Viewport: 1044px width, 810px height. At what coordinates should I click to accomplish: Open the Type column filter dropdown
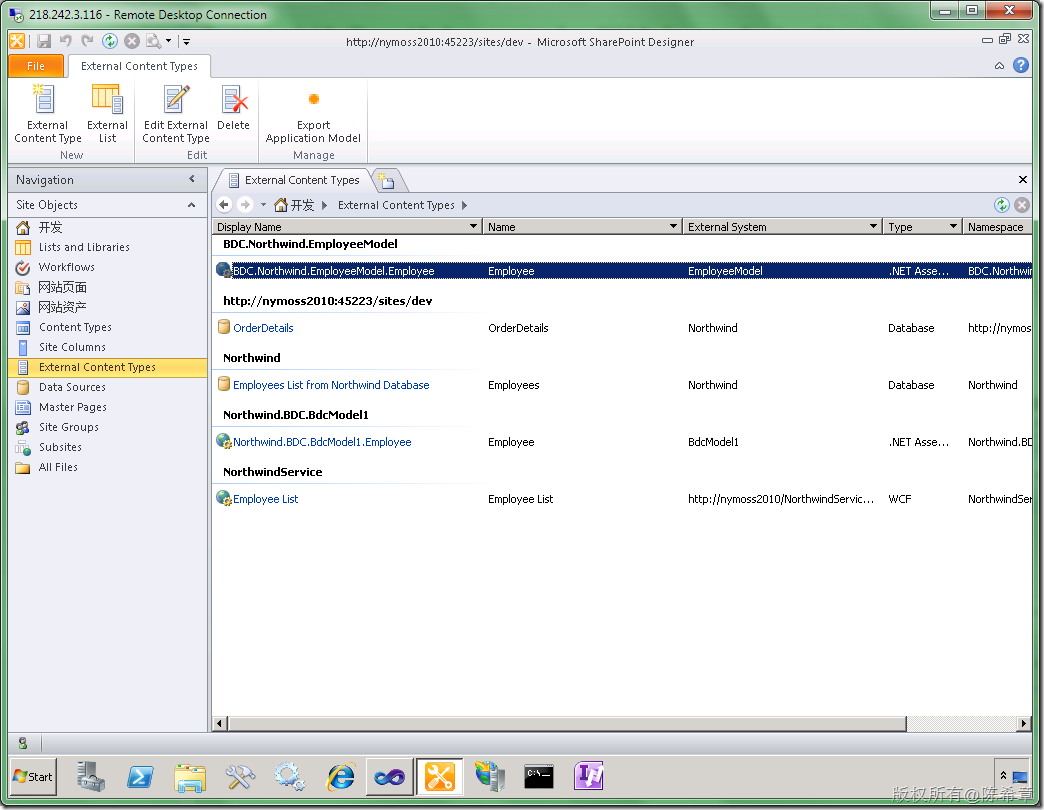(x=953, y=226)
